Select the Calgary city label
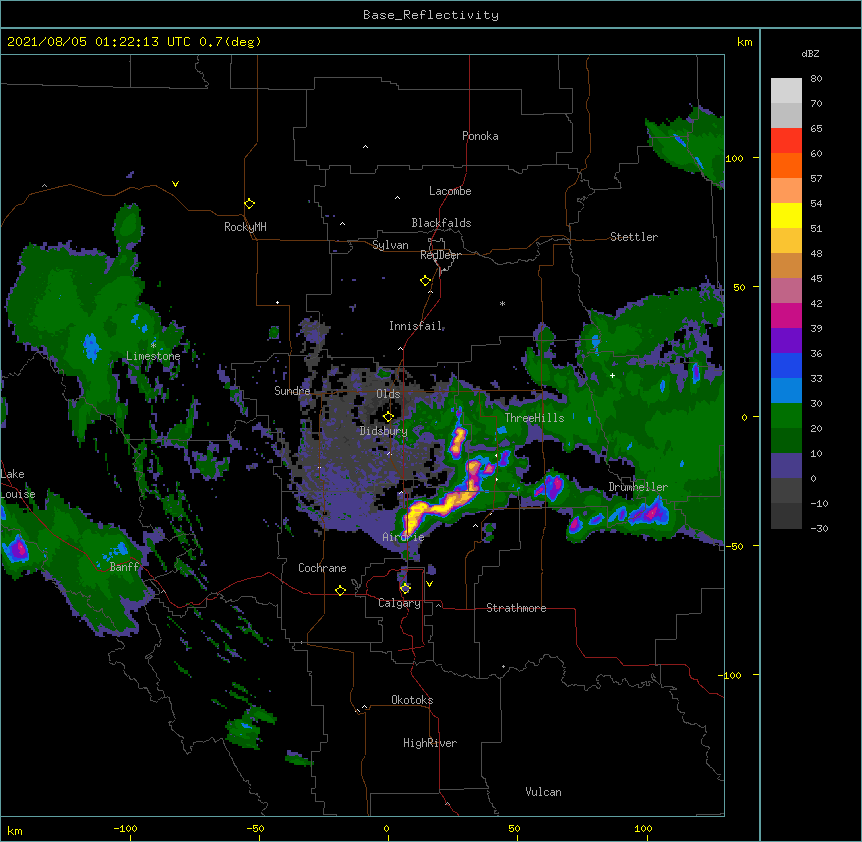Screen dimensions: 862x842 pyautogui.click(x=399, y=603)
